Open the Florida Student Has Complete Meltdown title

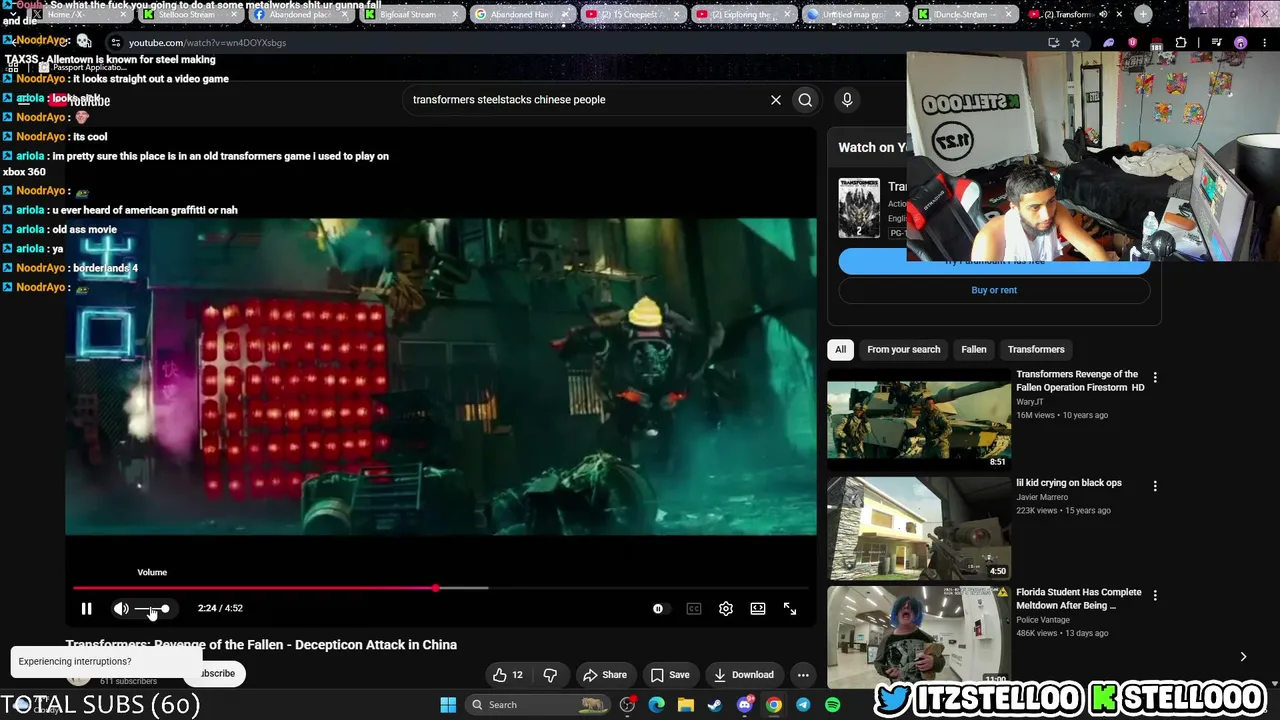1079,599
